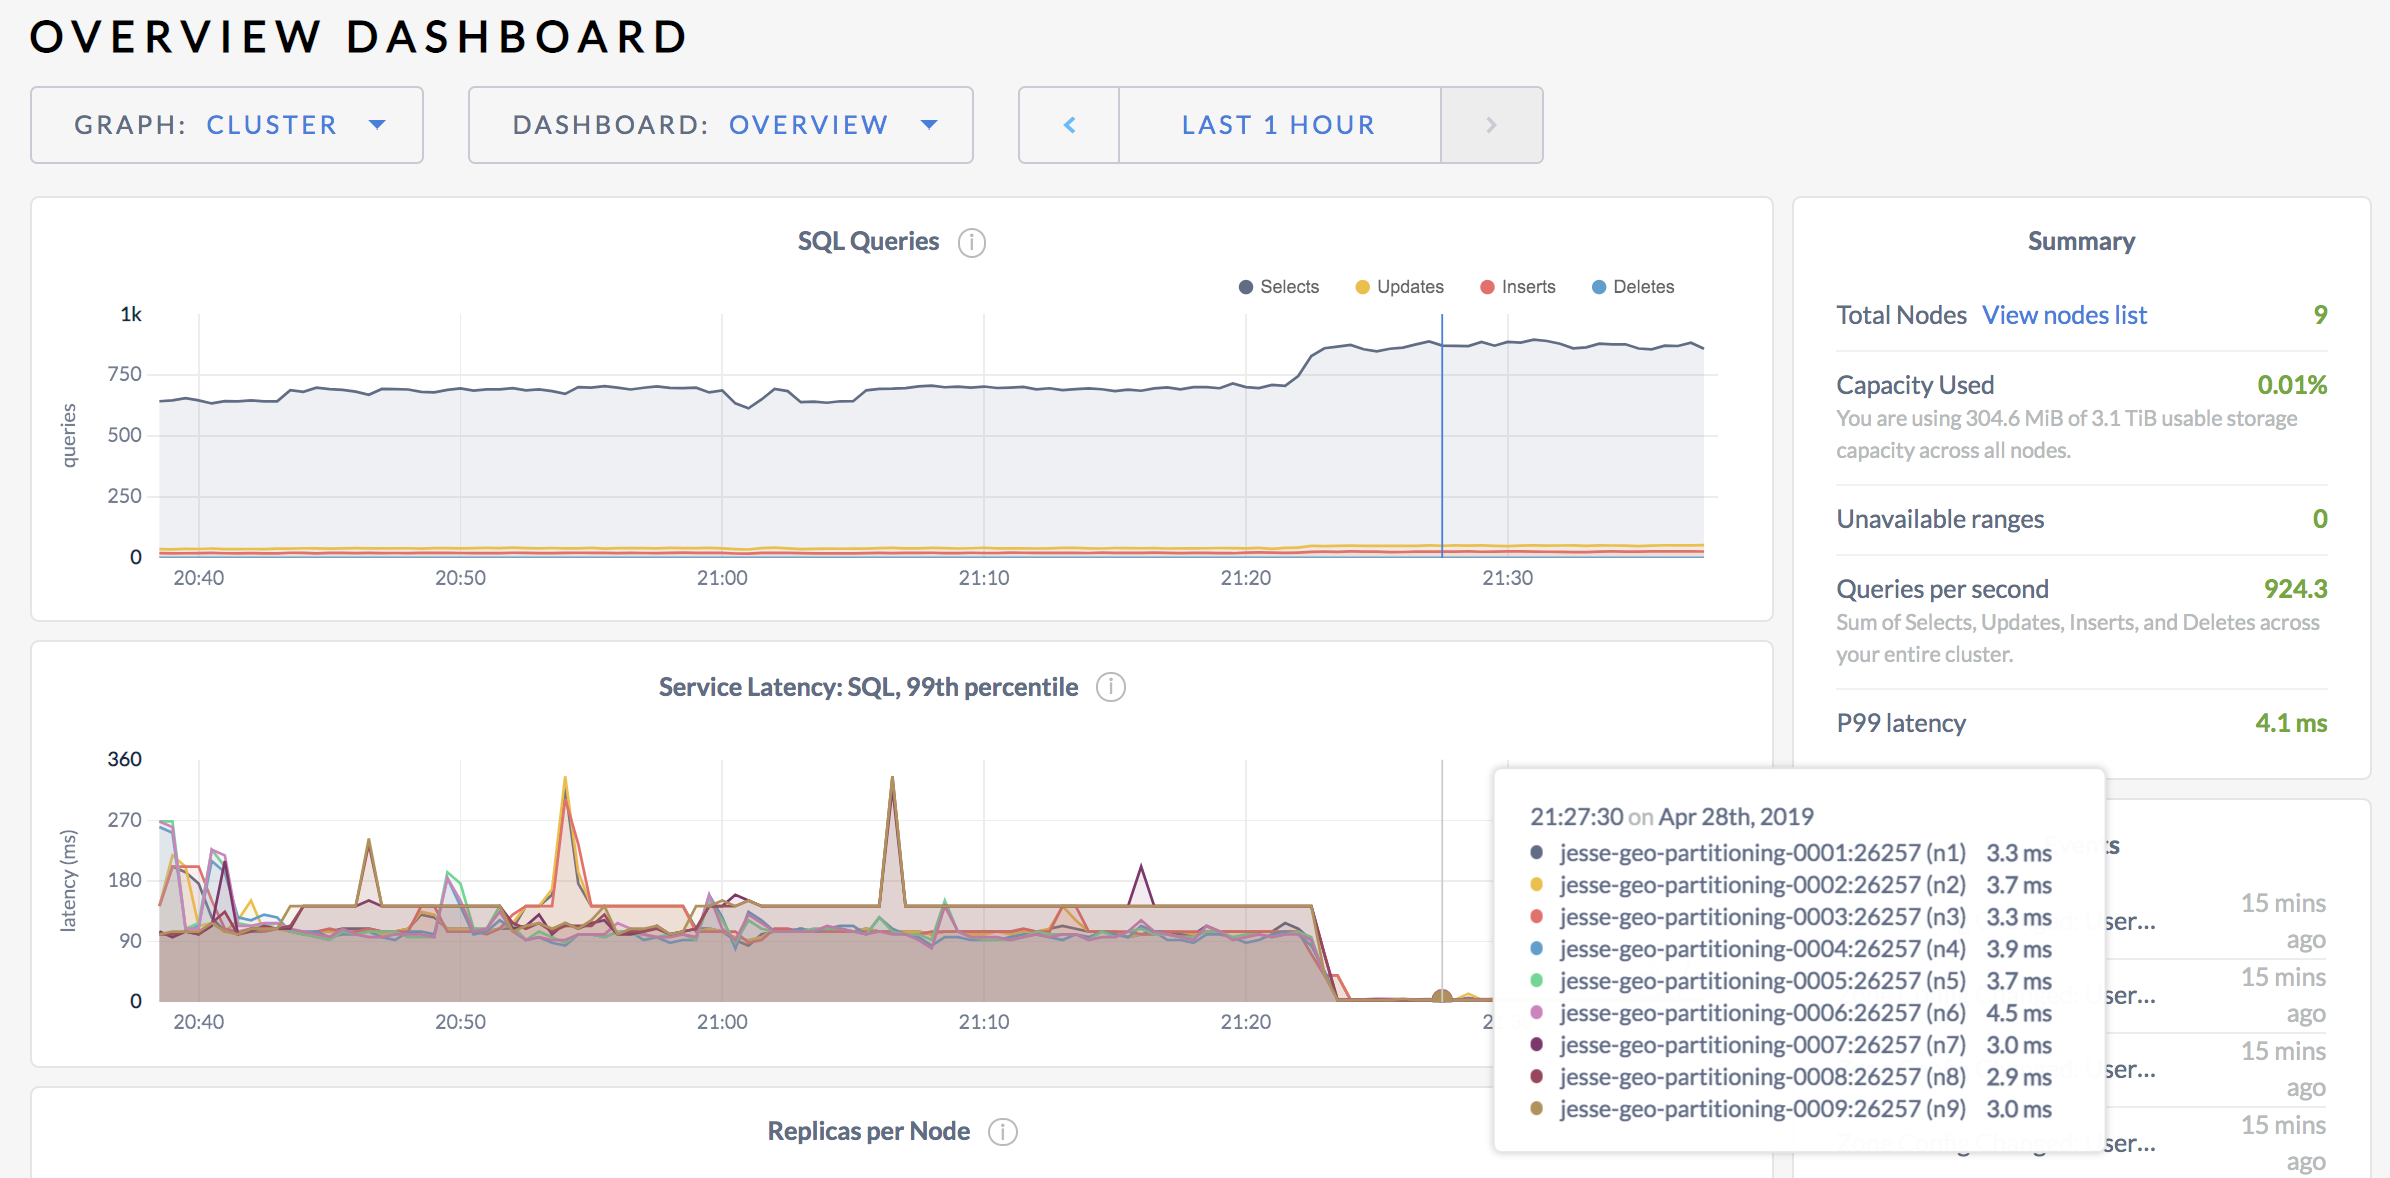Click node jesse-geo-partitioning-0003 in the tooltip
The height and width of the screenshot is (1178, 2390).
click(x=1763, y=917)
